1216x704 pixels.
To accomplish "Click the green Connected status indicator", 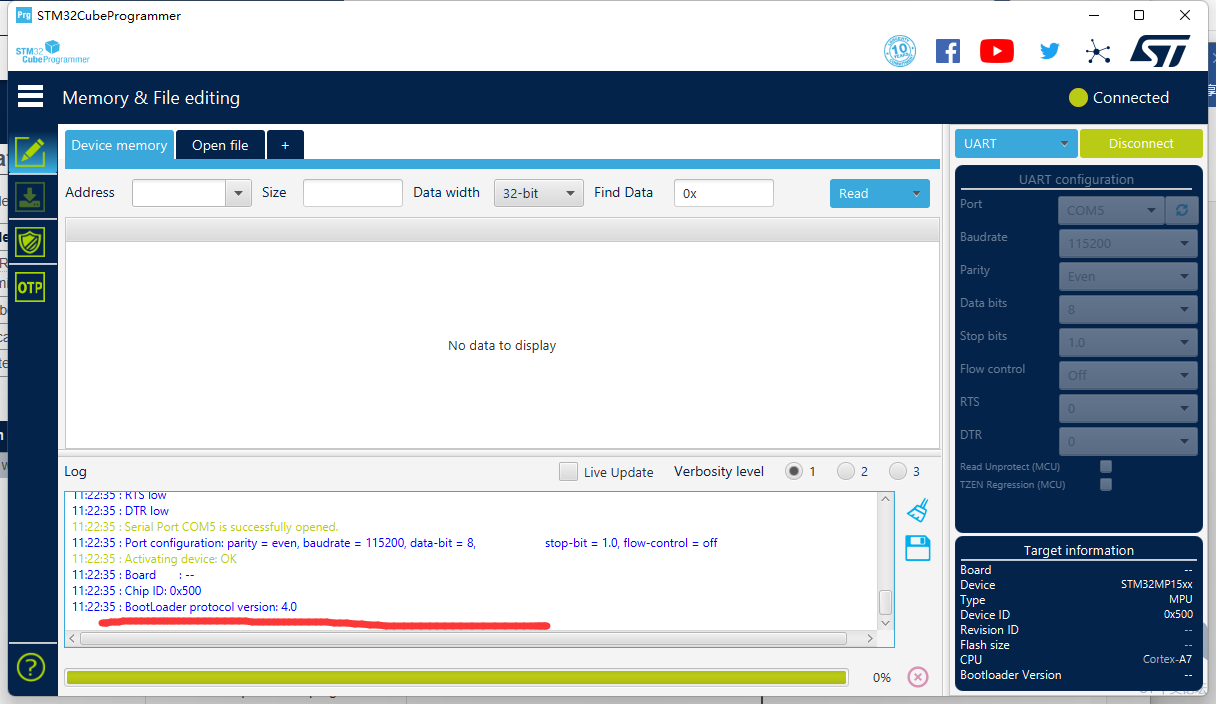I will pyautogui.click(x=1078, y=98).
